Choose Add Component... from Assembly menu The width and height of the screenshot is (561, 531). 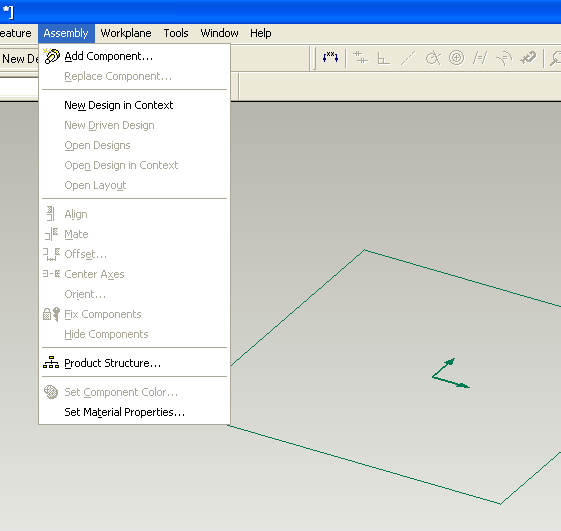[135, 56]
